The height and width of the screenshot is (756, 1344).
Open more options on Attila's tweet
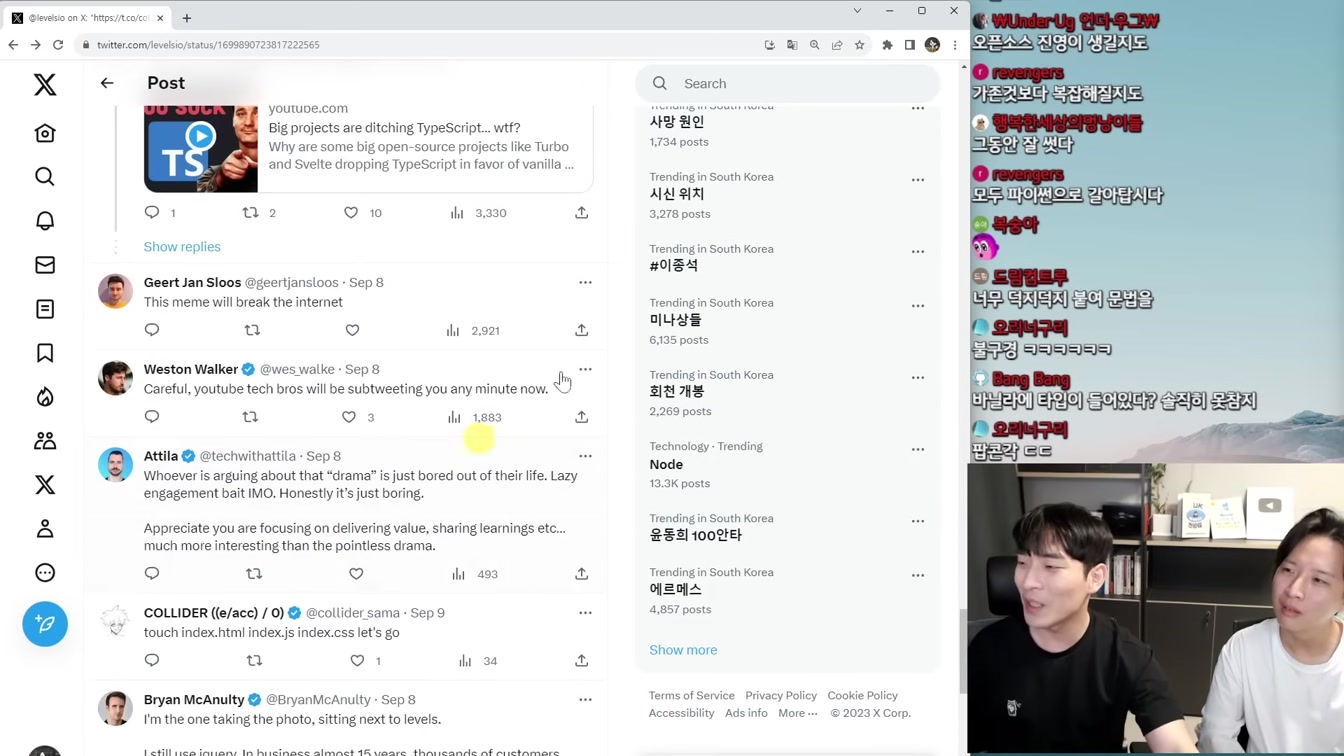(x=585, y=456)
